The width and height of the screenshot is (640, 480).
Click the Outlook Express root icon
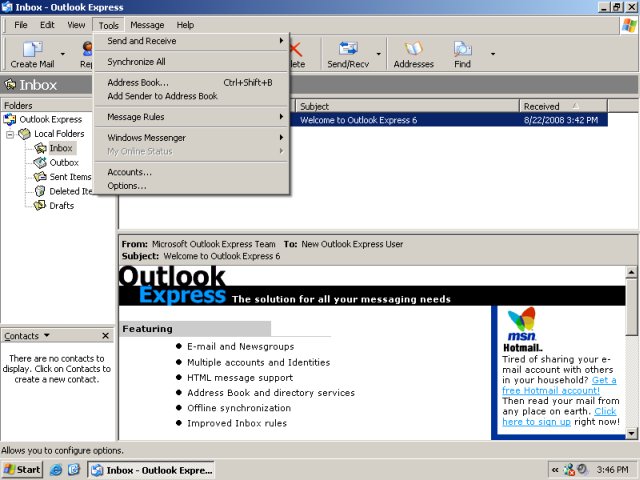click(x=10, y=119)
